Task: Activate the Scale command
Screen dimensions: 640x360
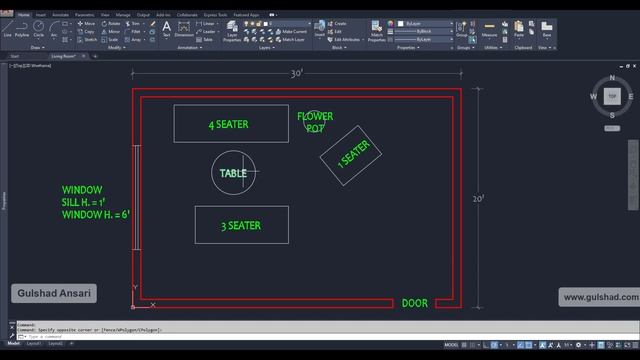Action: click(x=110, y=40)
